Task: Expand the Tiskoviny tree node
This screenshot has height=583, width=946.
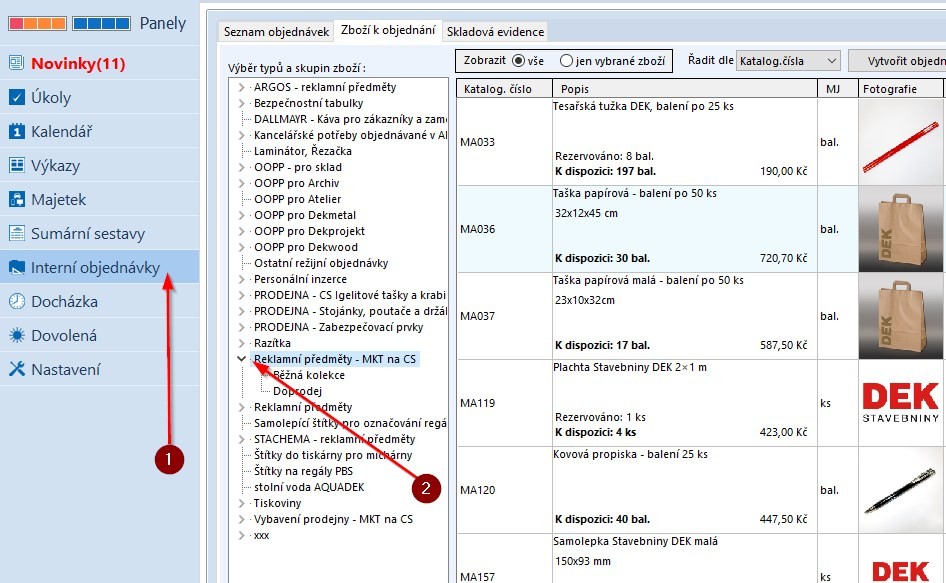Action: point(241,503)
